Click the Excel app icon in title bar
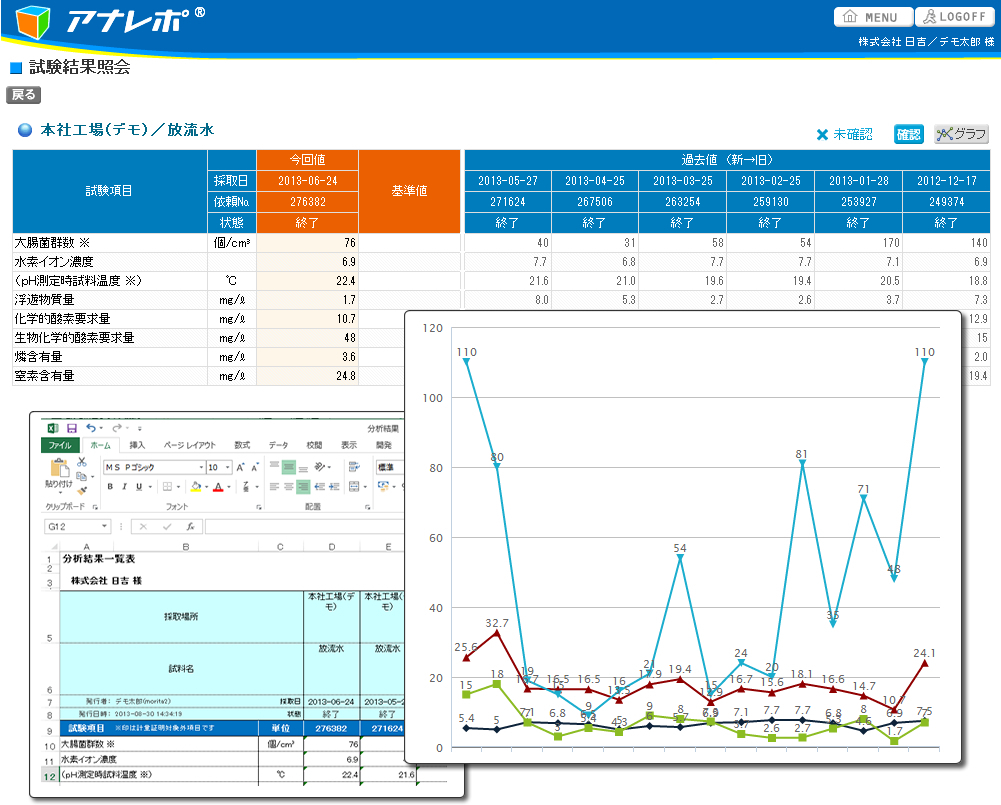The image size is (1001, 805). 53,428
